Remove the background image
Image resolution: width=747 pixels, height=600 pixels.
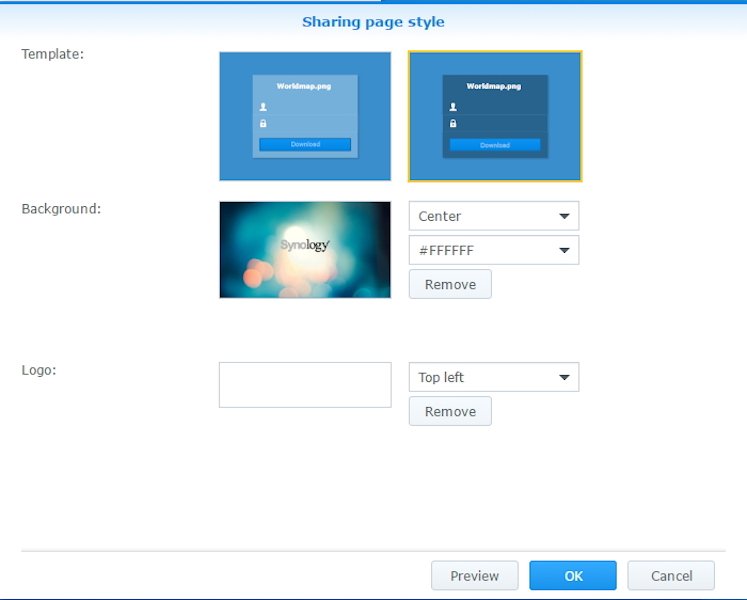point(450,284)
